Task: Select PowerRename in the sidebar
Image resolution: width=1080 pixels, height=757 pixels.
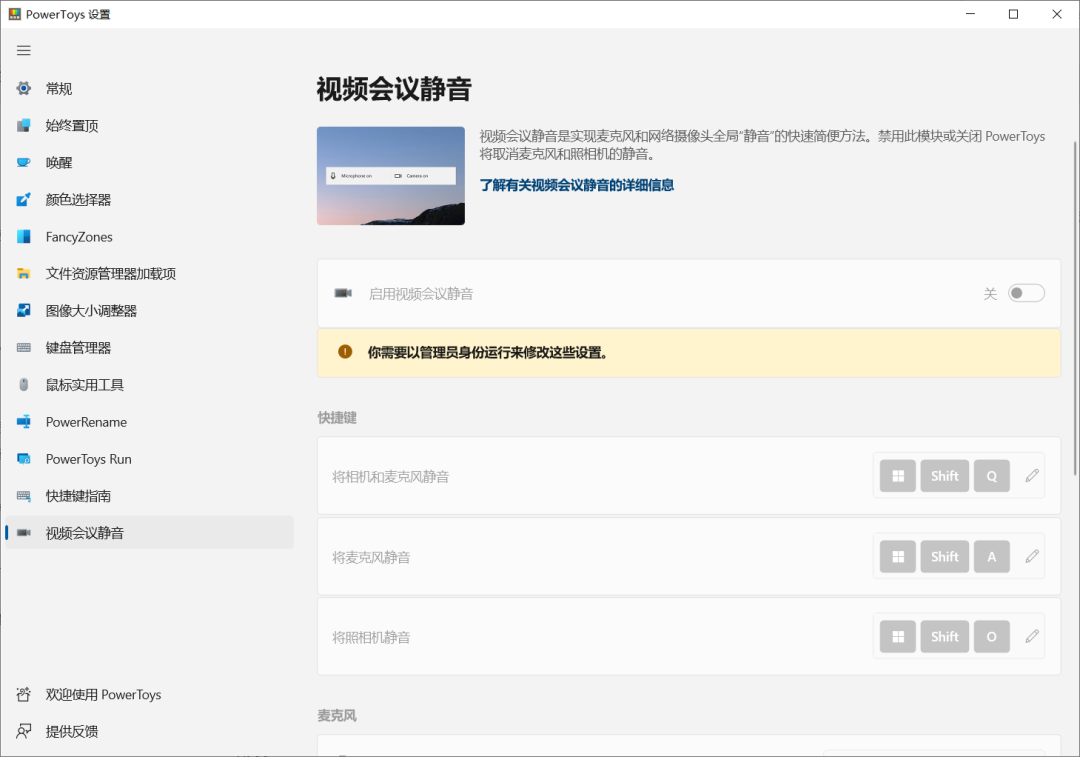Action: pos(86,422)
